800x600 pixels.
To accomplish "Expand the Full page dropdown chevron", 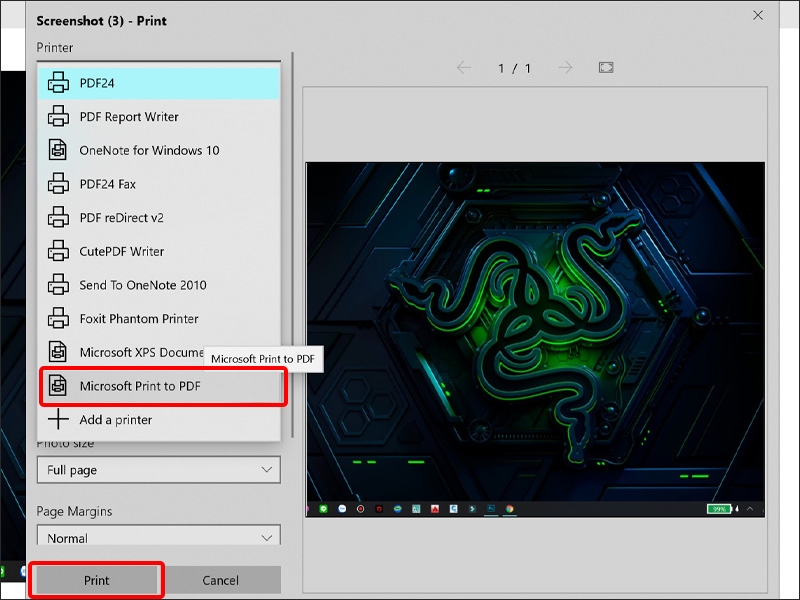I will click(x=266, y=470).
